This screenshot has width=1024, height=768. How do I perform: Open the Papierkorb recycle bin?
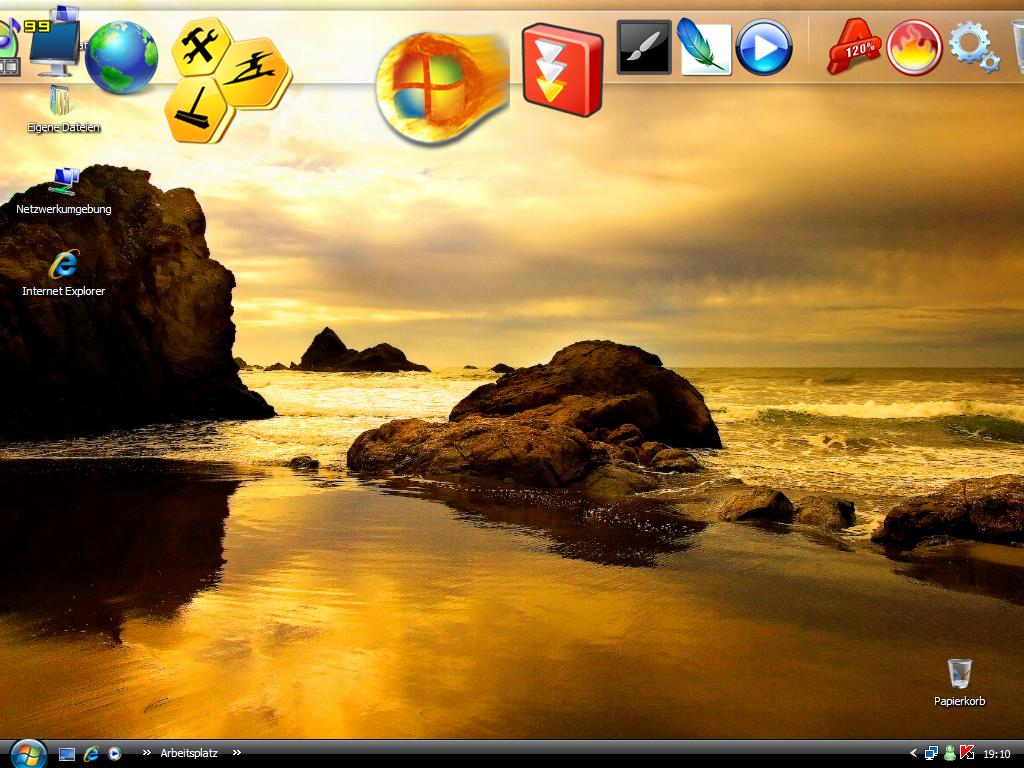coord(959,682)
